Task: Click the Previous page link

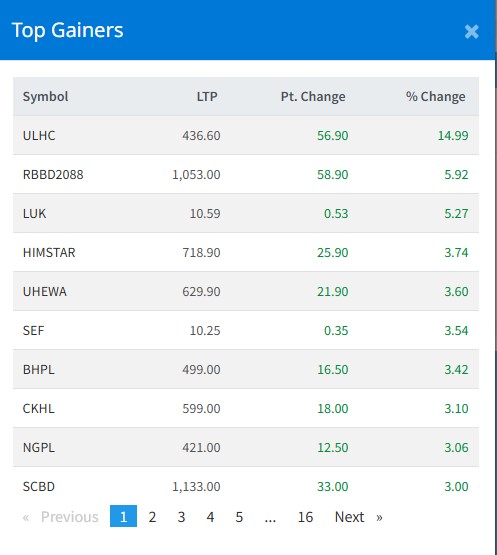Action: coord(61,517)
